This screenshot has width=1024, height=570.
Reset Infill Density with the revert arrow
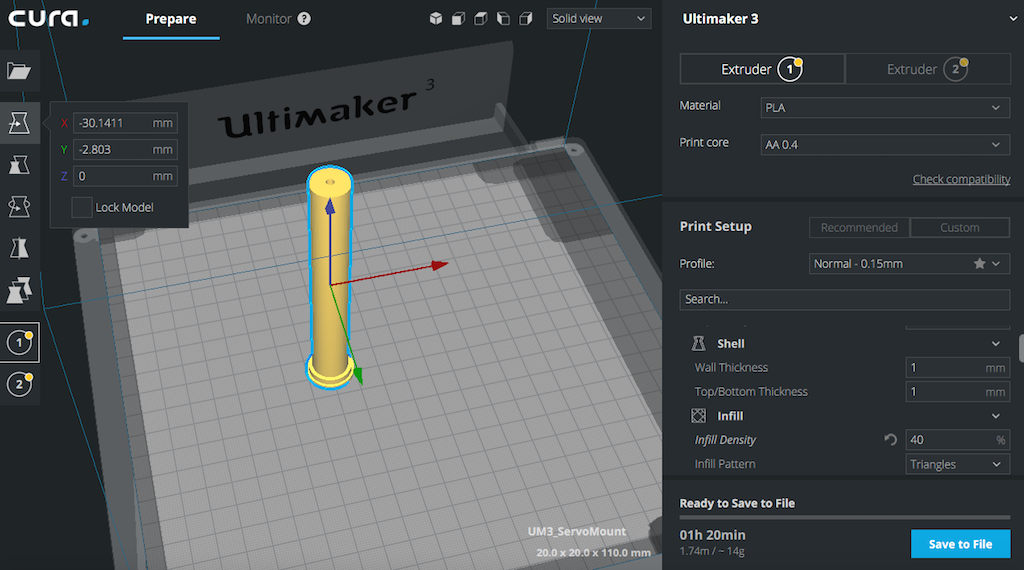890,439
